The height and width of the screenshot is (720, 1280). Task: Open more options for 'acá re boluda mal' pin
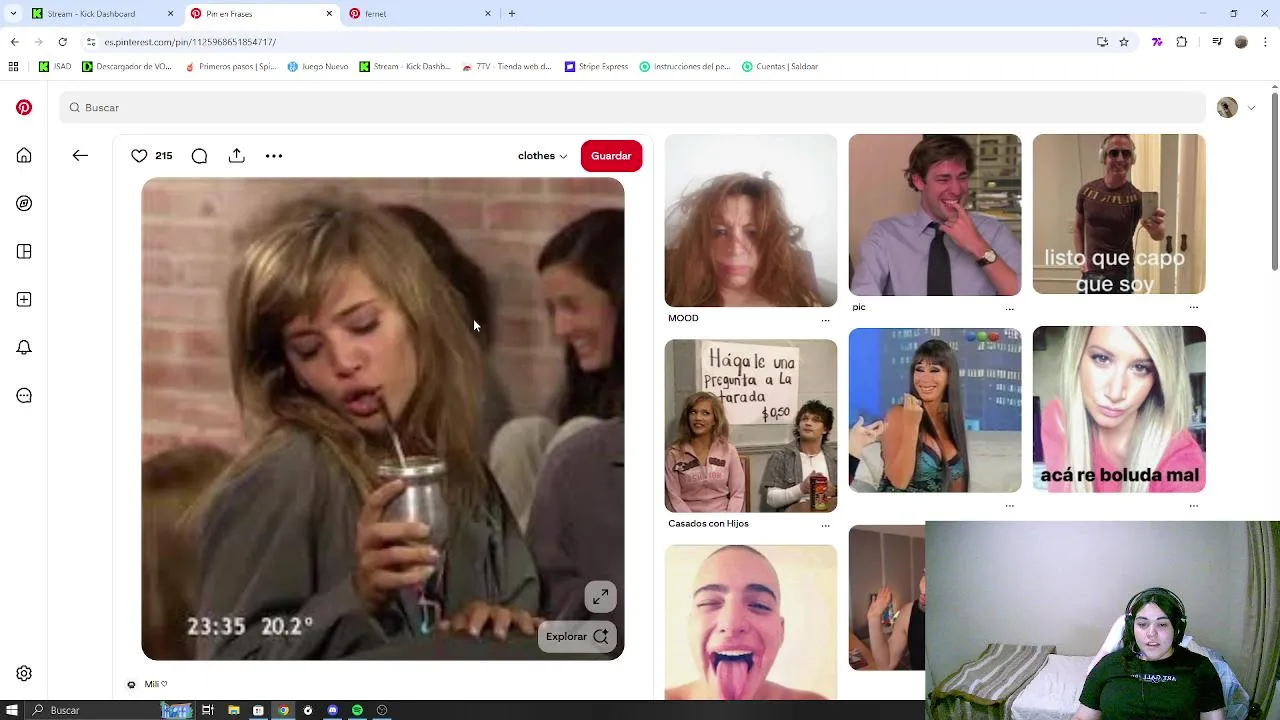pyautogui.click(x=1193, y=505)
